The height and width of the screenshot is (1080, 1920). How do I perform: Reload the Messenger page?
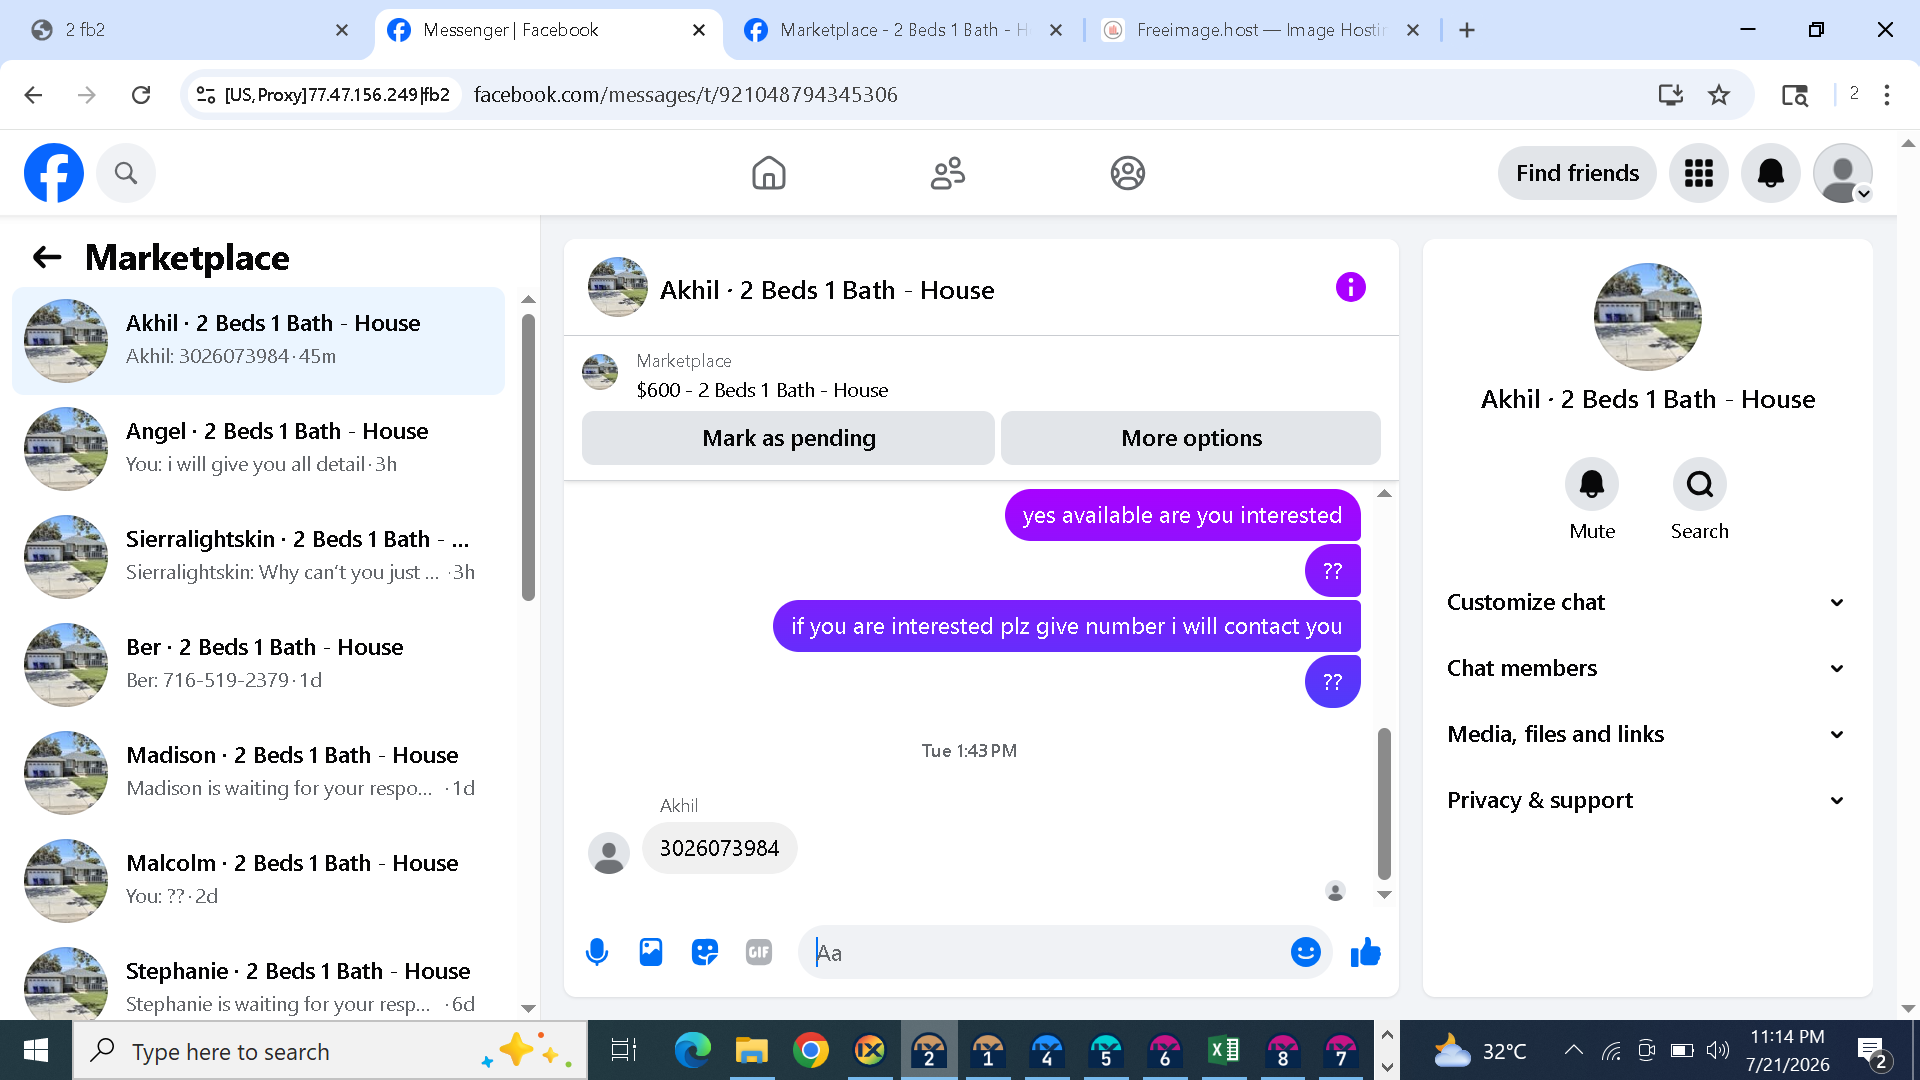tap(141, 95)
